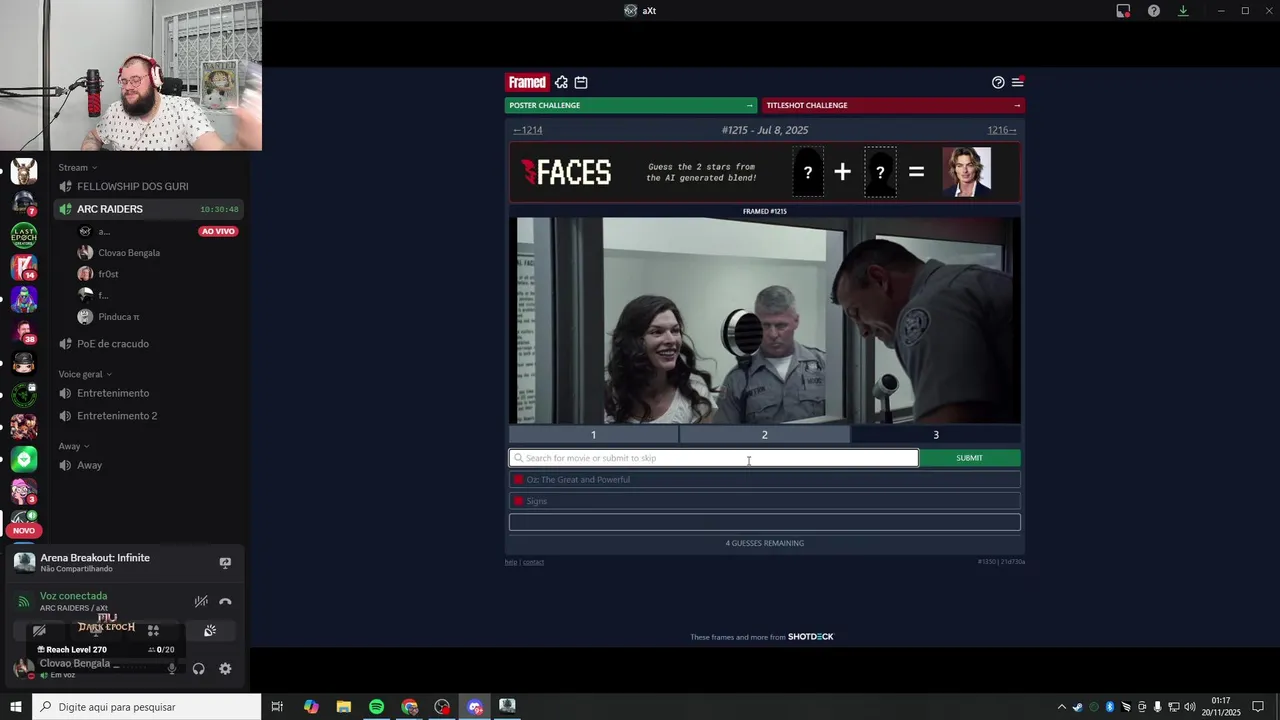
Task: Open the activities grid icon
Action: [153, 631]
